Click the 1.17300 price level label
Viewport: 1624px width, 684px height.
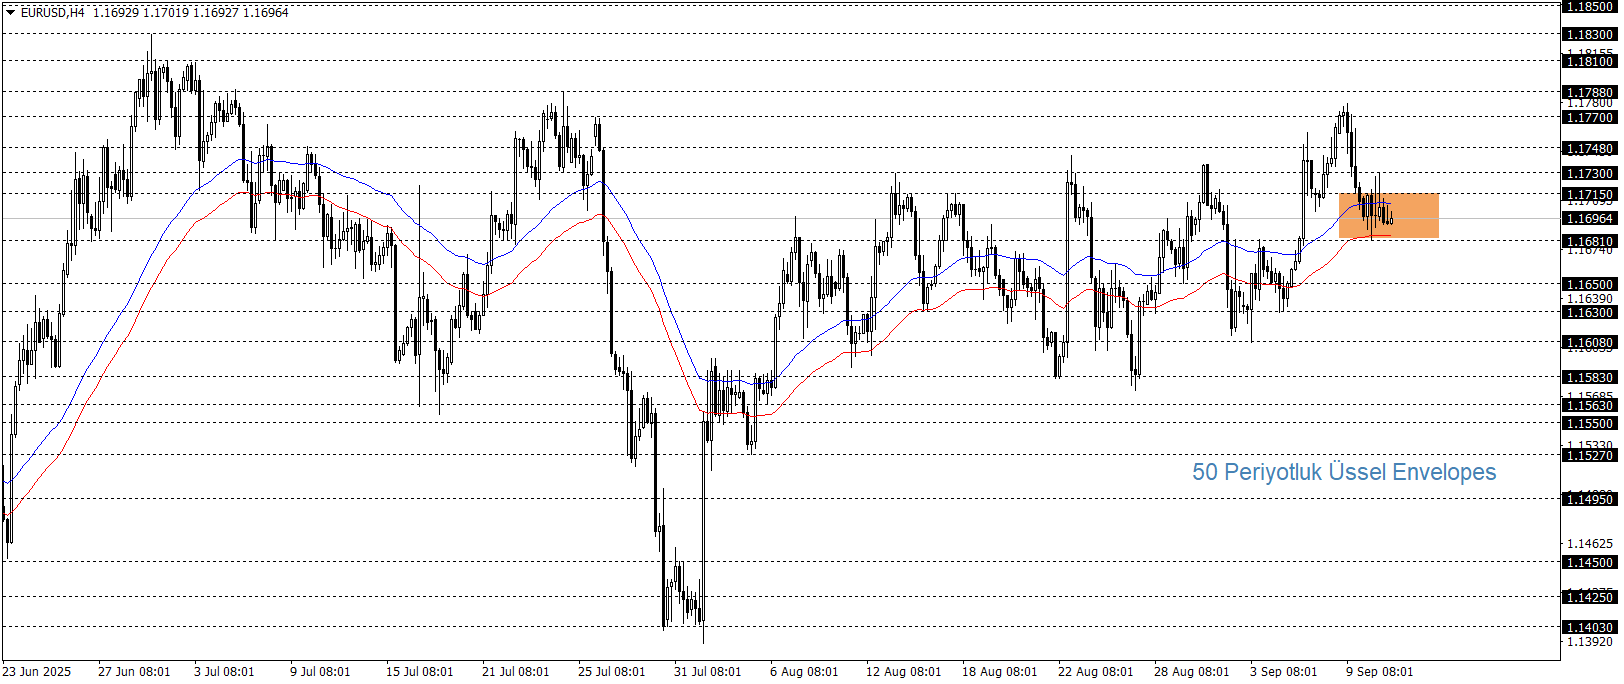tap(1589, 173)
